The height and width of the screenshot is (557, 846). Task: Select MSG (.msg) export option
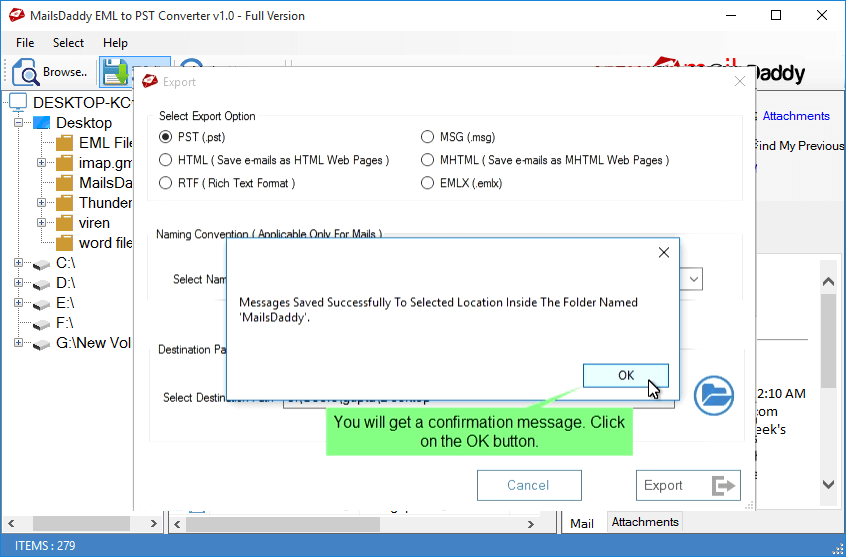(458, 137)
